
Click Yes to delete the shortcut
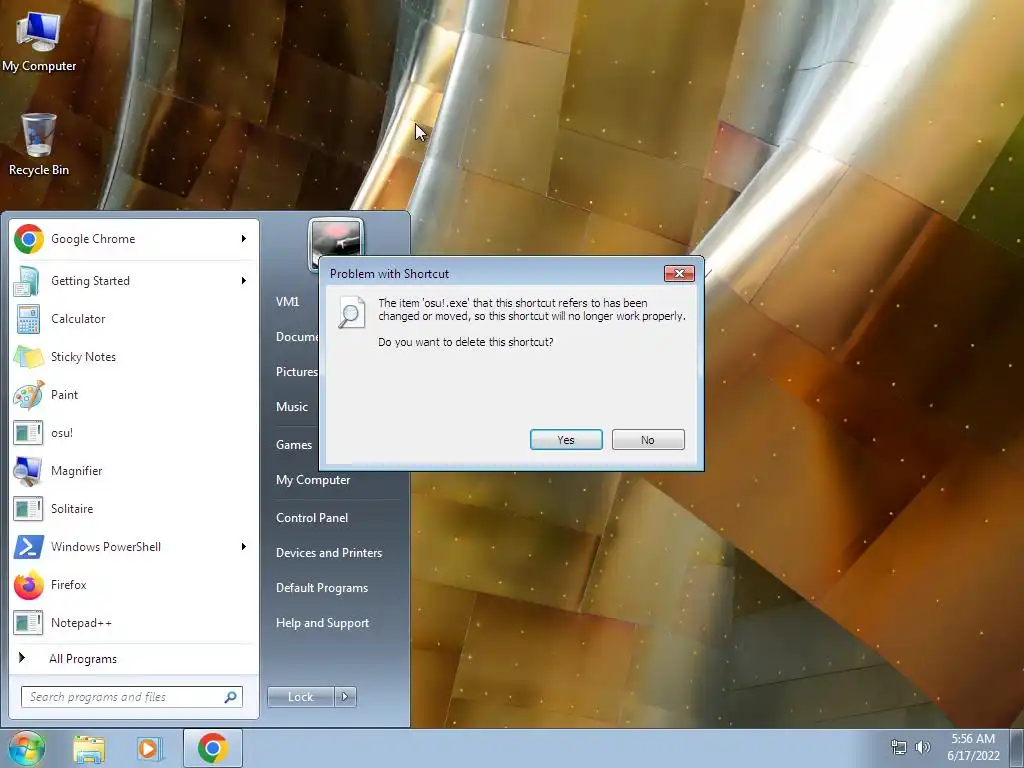tap(566, 440)
